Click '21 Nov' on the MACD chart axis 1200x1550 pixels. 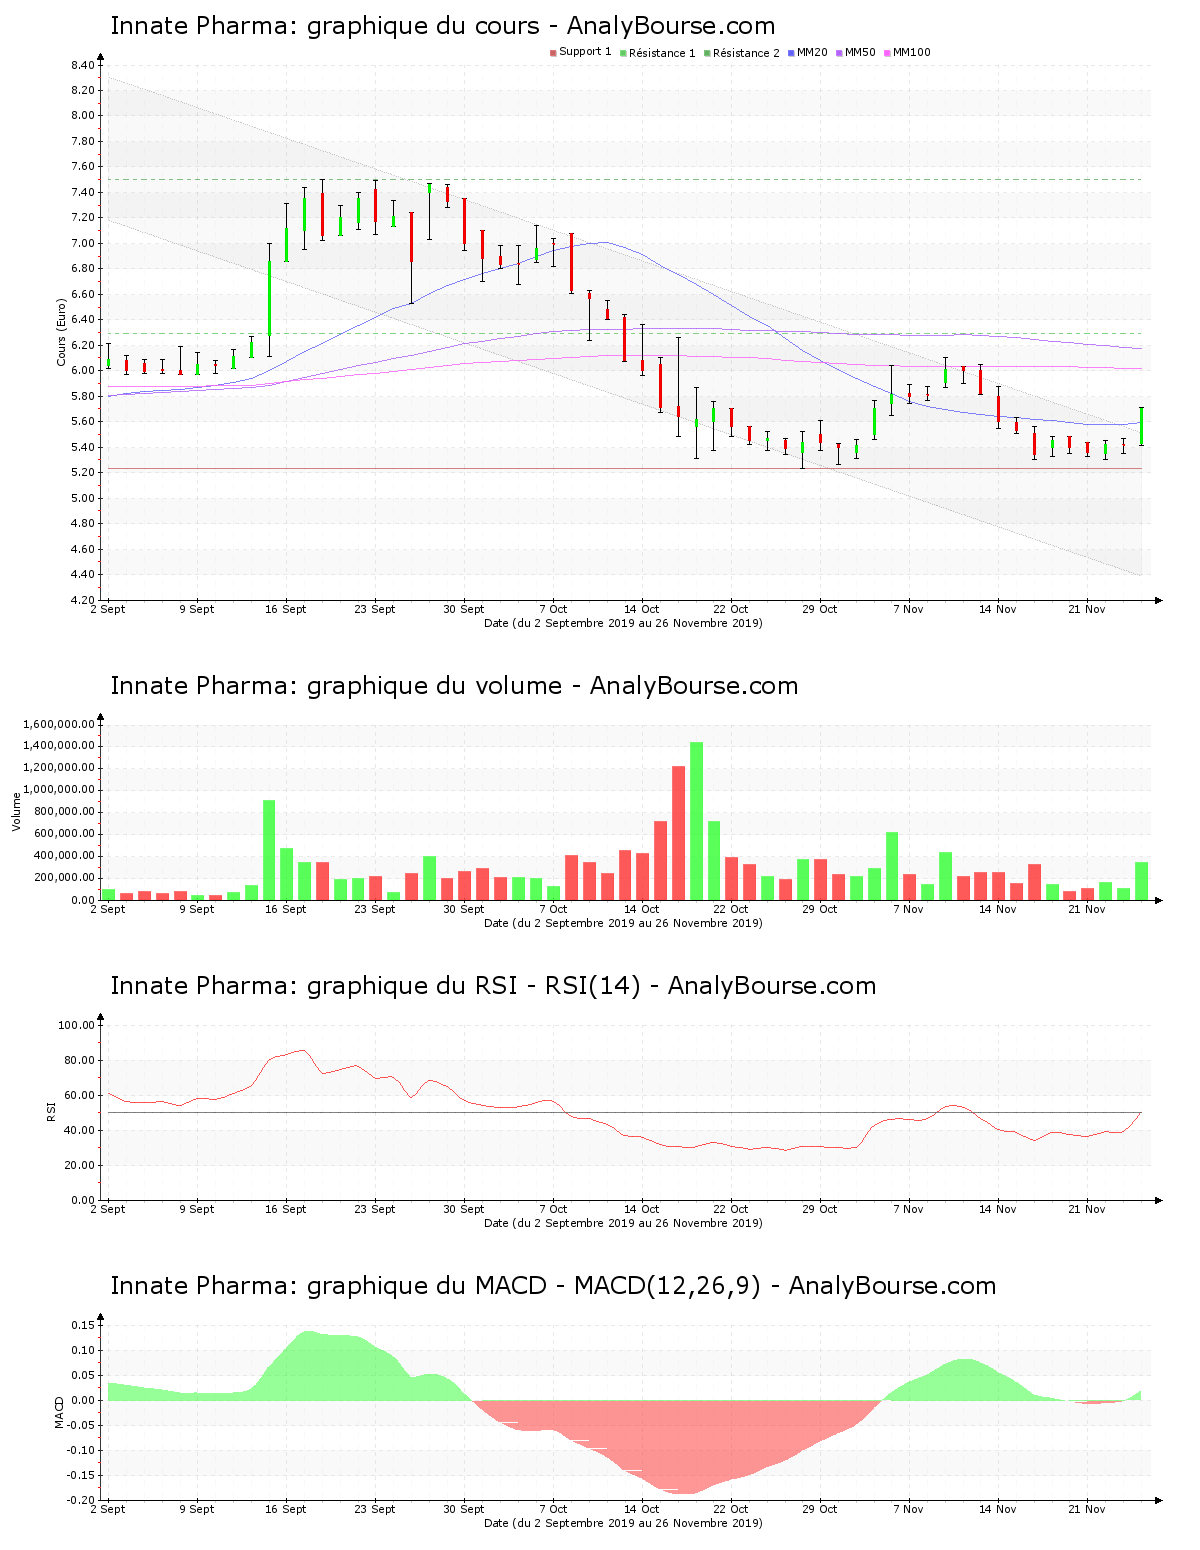click(1087, 1509)
